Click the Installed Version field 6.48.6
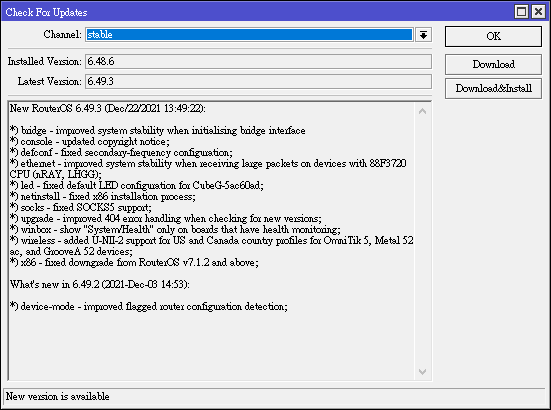Screen dimensions: 551x410 coord(258,61)
